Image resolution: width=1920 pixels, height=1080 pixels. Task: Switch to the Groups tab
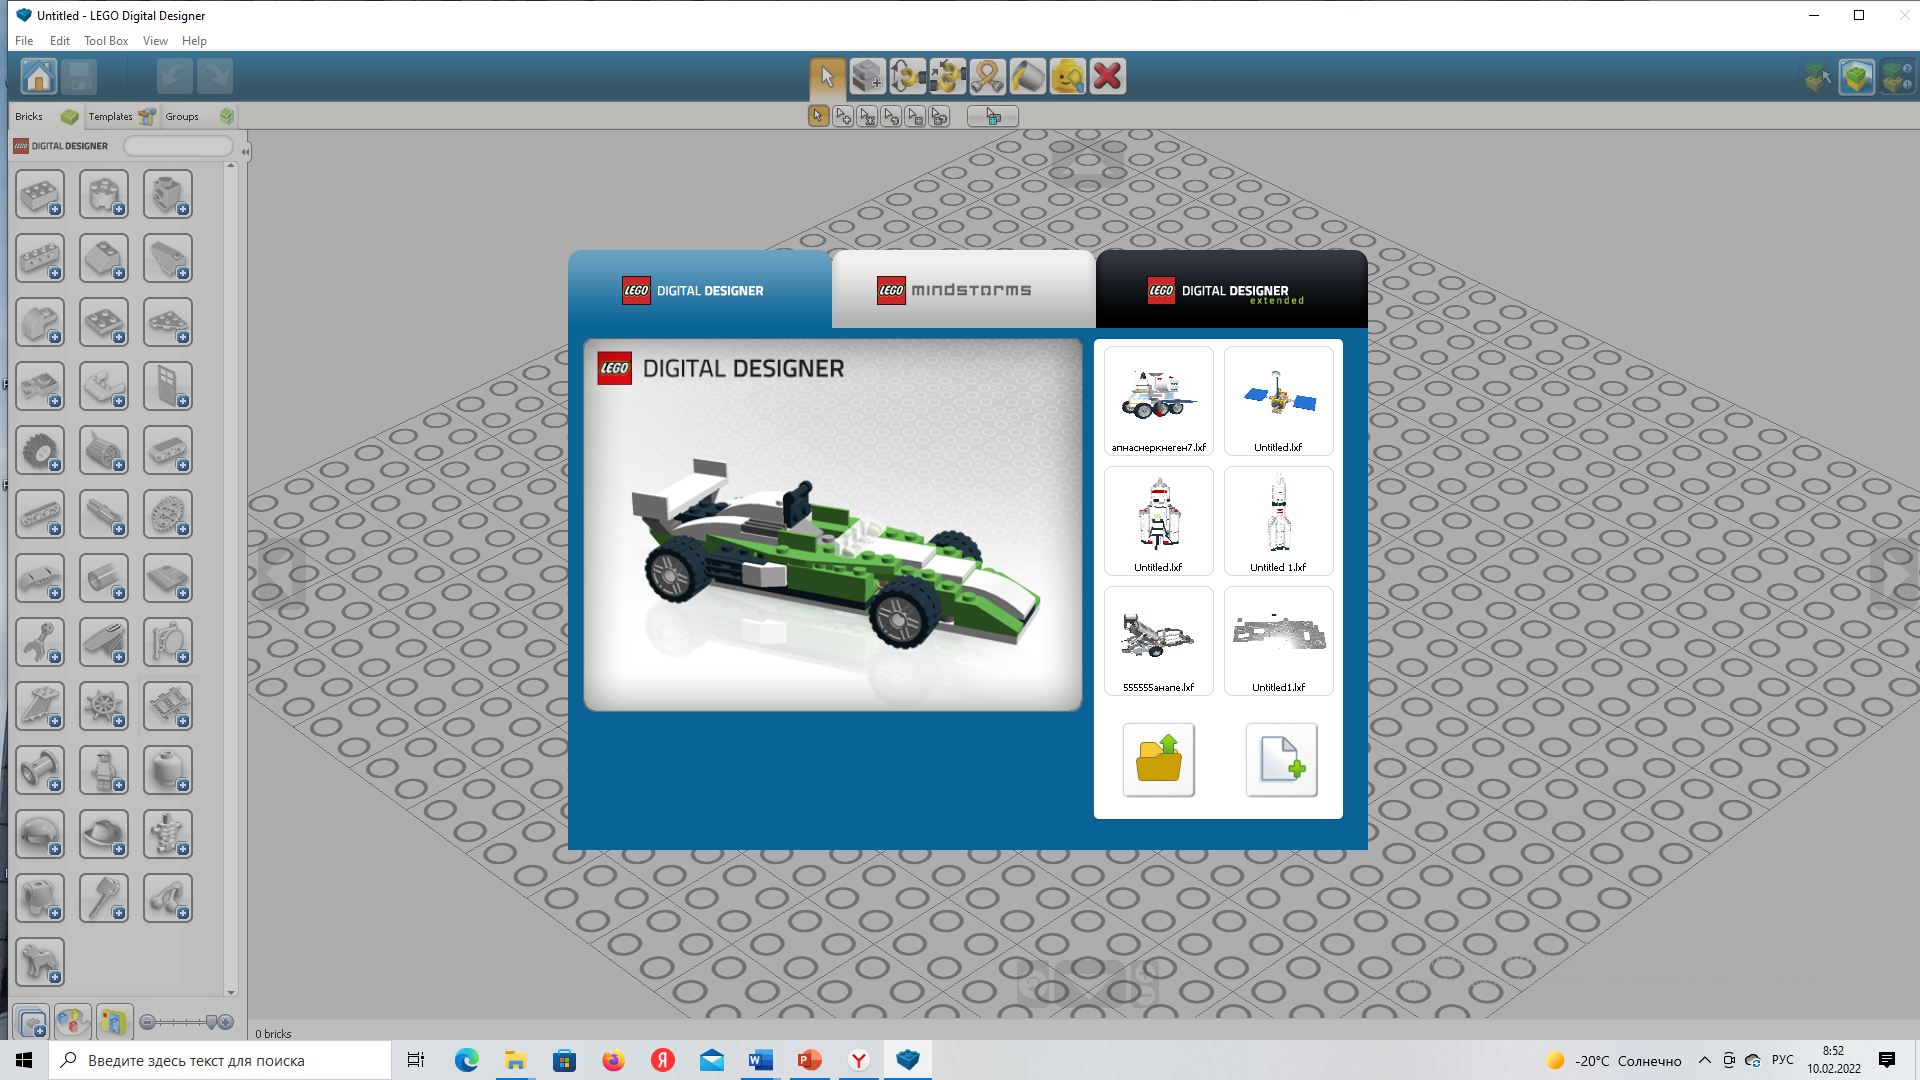click(x=199, y=116)
